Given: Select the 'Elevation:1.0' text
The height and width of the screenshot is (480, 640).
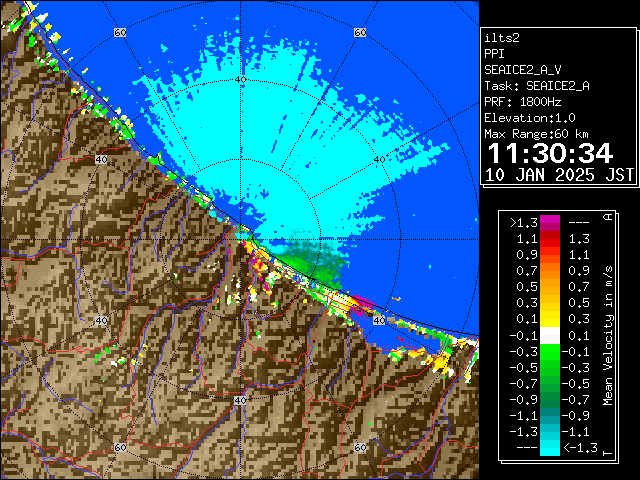Looking at the screenshot, I should coord(529,118).
